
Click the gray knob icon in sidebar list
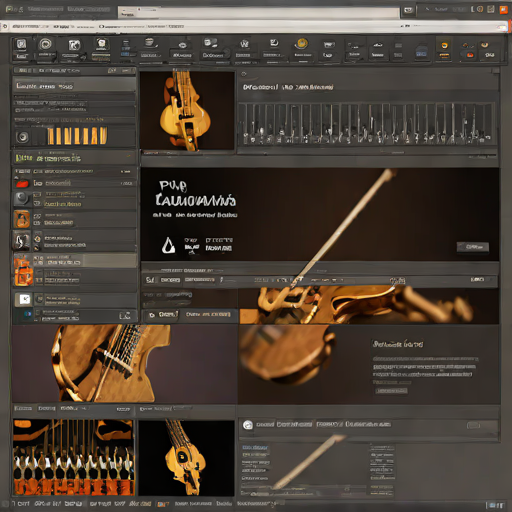[22, 198]
